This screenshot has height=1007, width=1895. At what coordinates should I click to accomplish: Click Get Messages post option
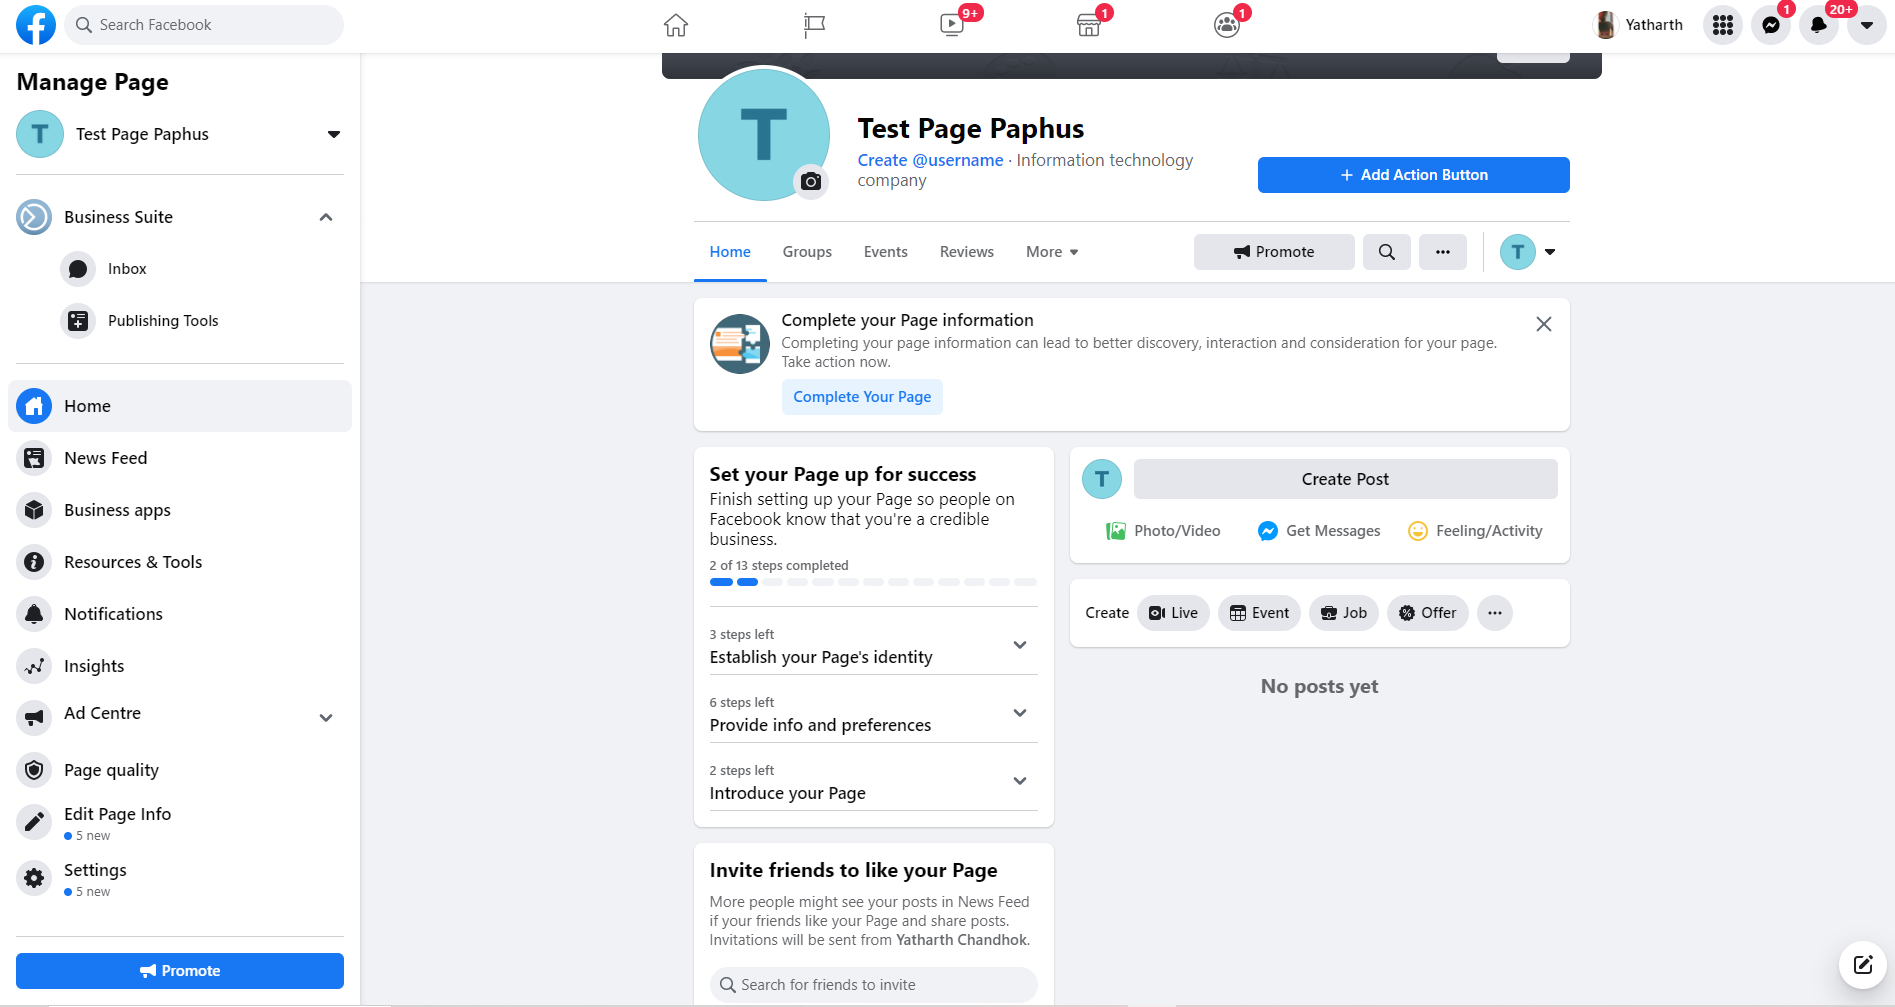click(1319, 531)
